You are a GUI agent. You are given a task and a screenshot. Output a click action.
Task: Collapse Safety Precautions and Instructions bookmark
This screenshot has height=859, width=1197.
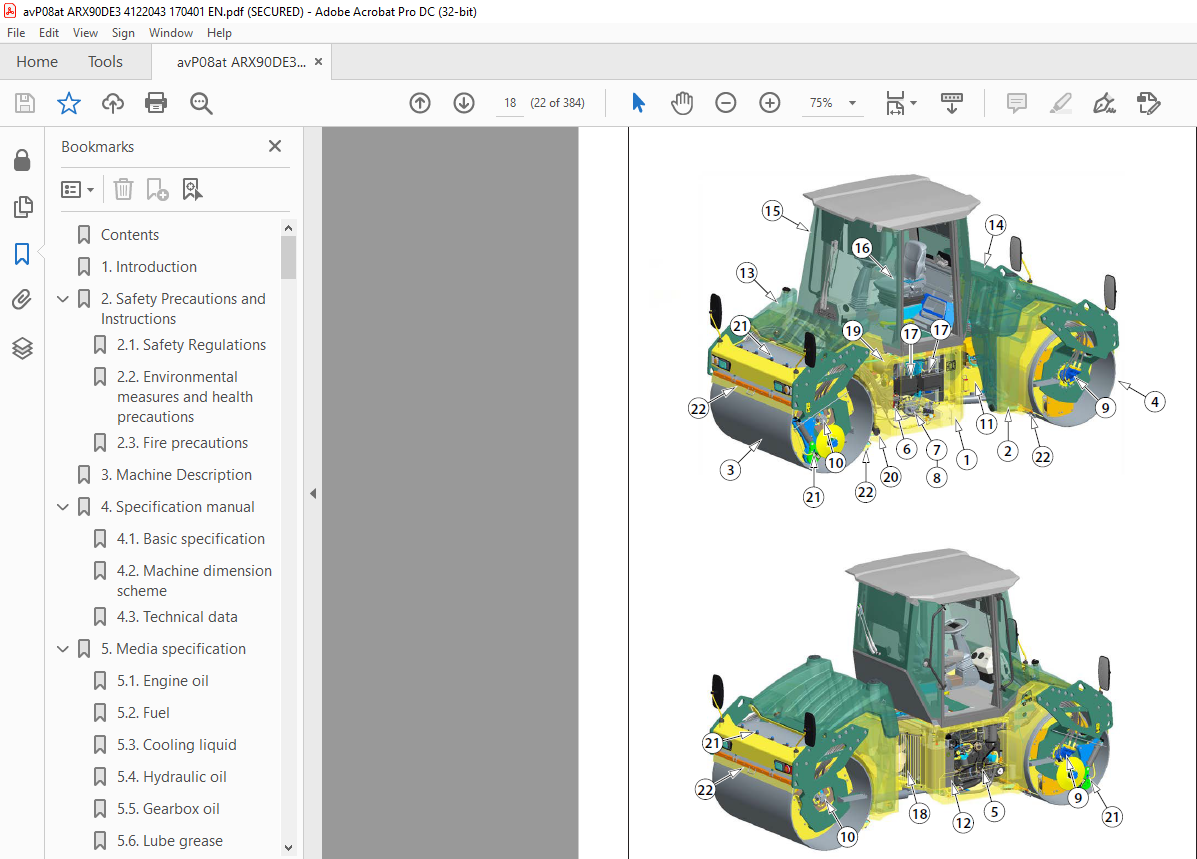click(63, 299)
